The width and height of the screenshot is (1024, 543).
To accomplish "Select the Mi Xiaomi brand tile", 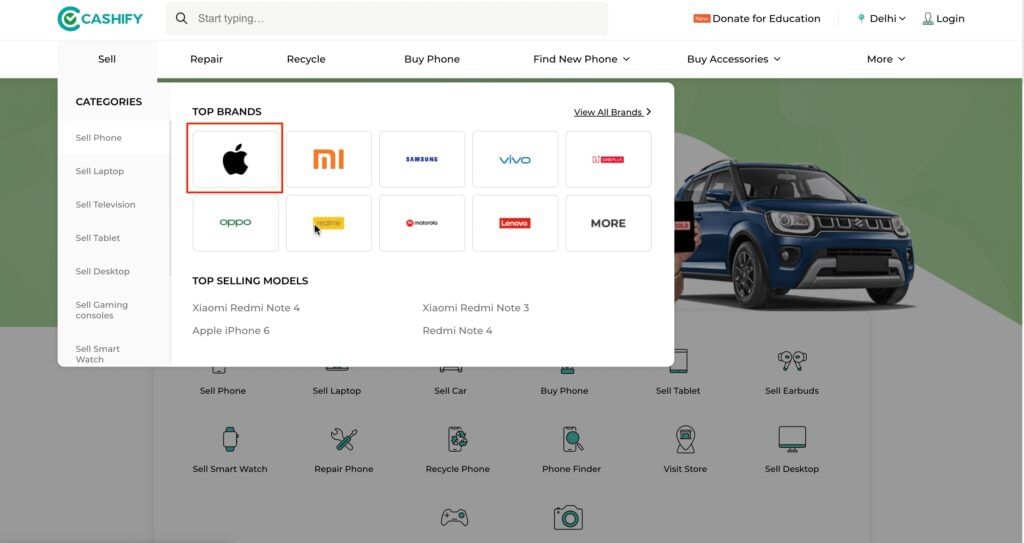I will pos(328,159).
